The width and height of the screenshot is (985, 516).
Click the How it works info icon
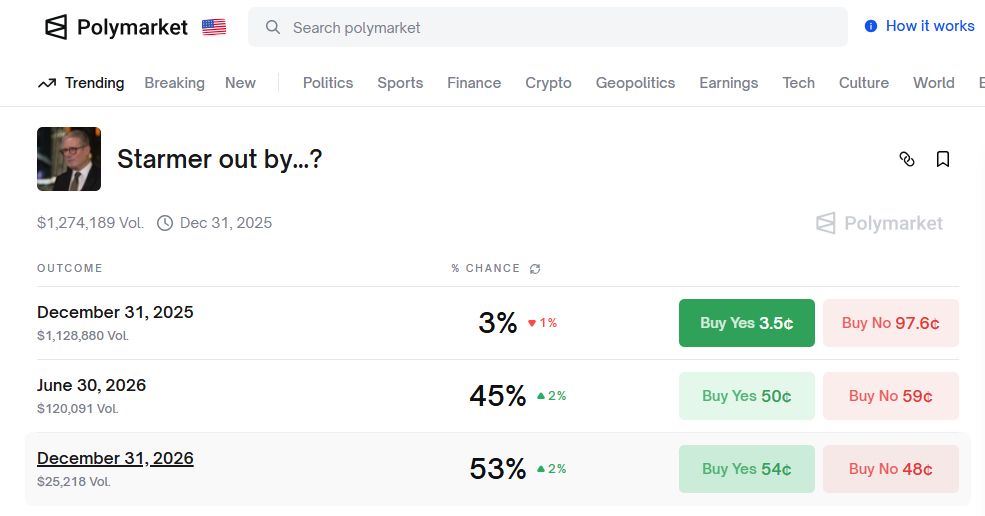pyautogui.click(x=871, y=26)
